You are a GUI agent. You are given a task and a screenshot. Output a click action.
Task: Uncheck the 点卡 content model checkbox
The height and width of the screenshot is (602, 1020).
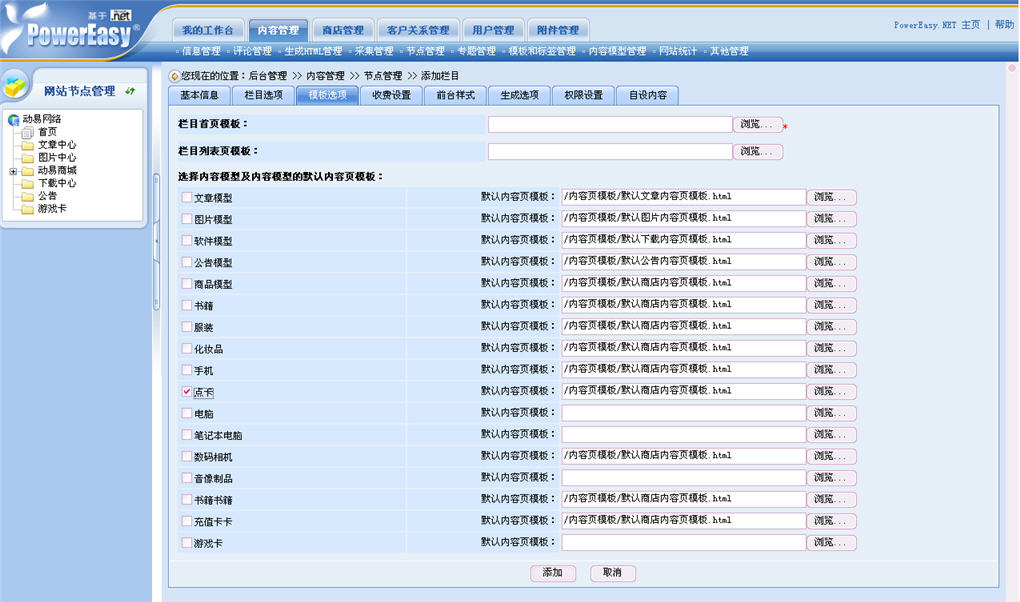[186, 391]
